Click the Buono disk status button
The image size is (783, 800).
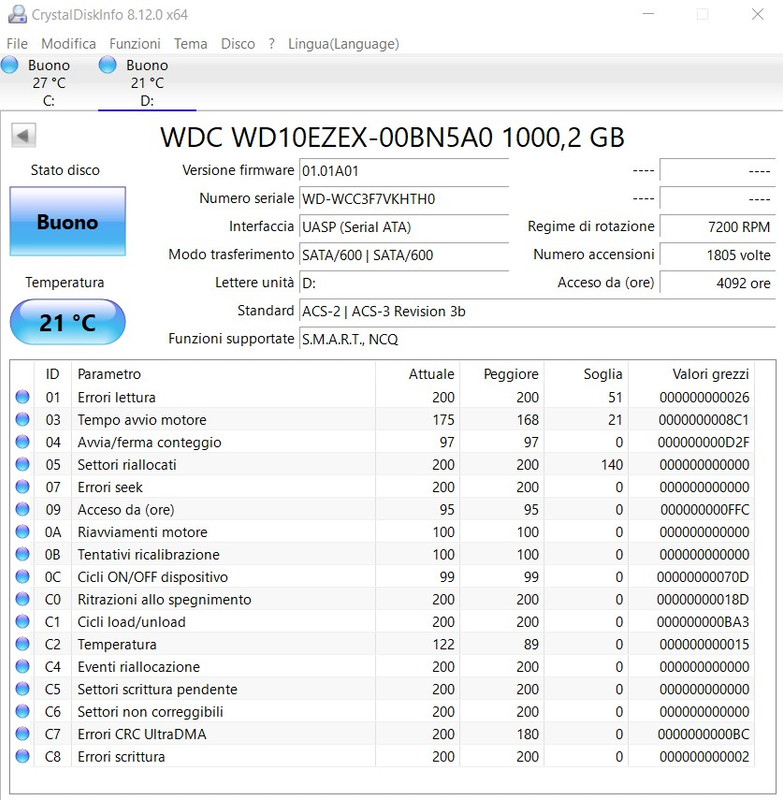click(x=67, y=221)
